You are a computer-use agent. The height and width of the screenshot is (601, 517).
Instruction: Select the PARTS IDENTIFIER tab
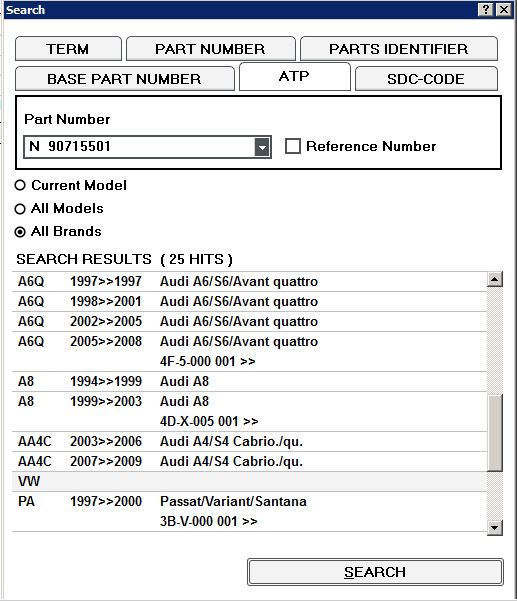pos(399,49)
